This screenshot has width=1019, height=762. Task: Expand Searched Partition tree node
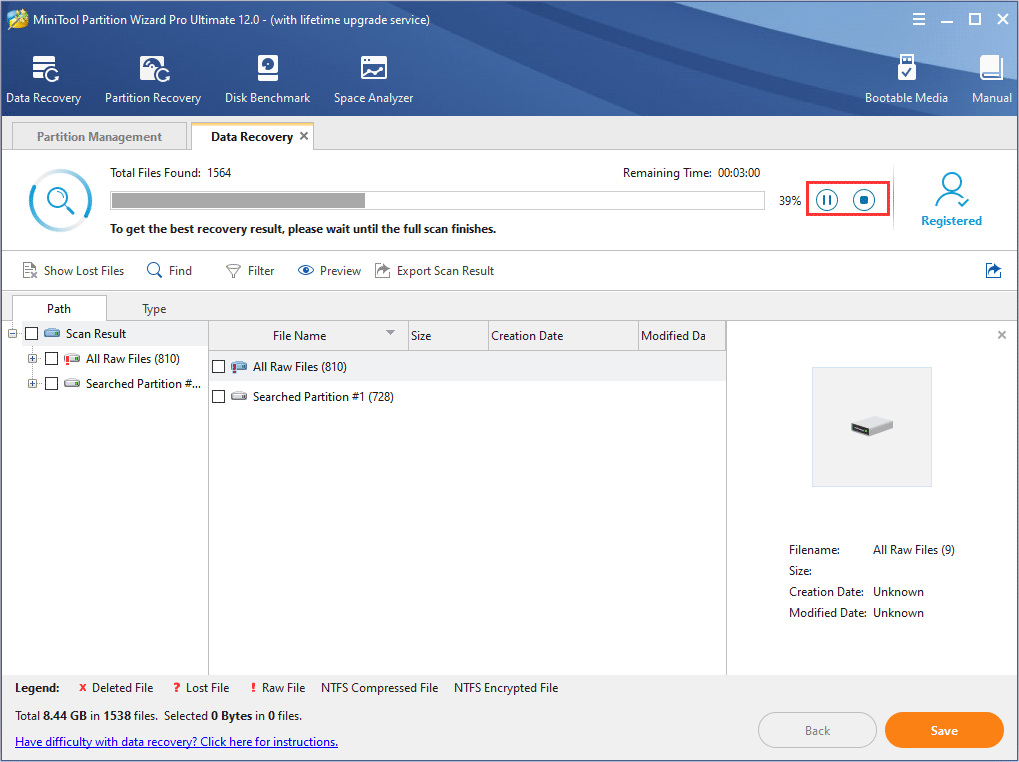pyautogui.click(x=32, y=383)
